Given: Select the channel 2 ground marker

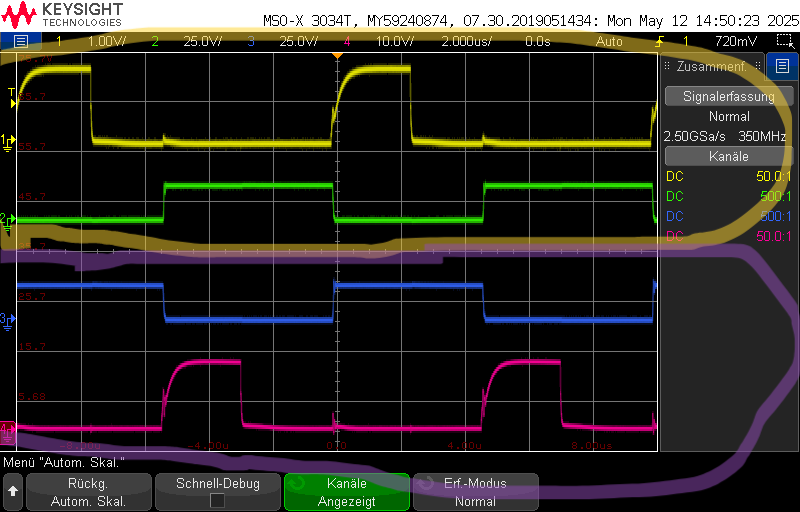Looking at the screenshot, I should point(7,219).
